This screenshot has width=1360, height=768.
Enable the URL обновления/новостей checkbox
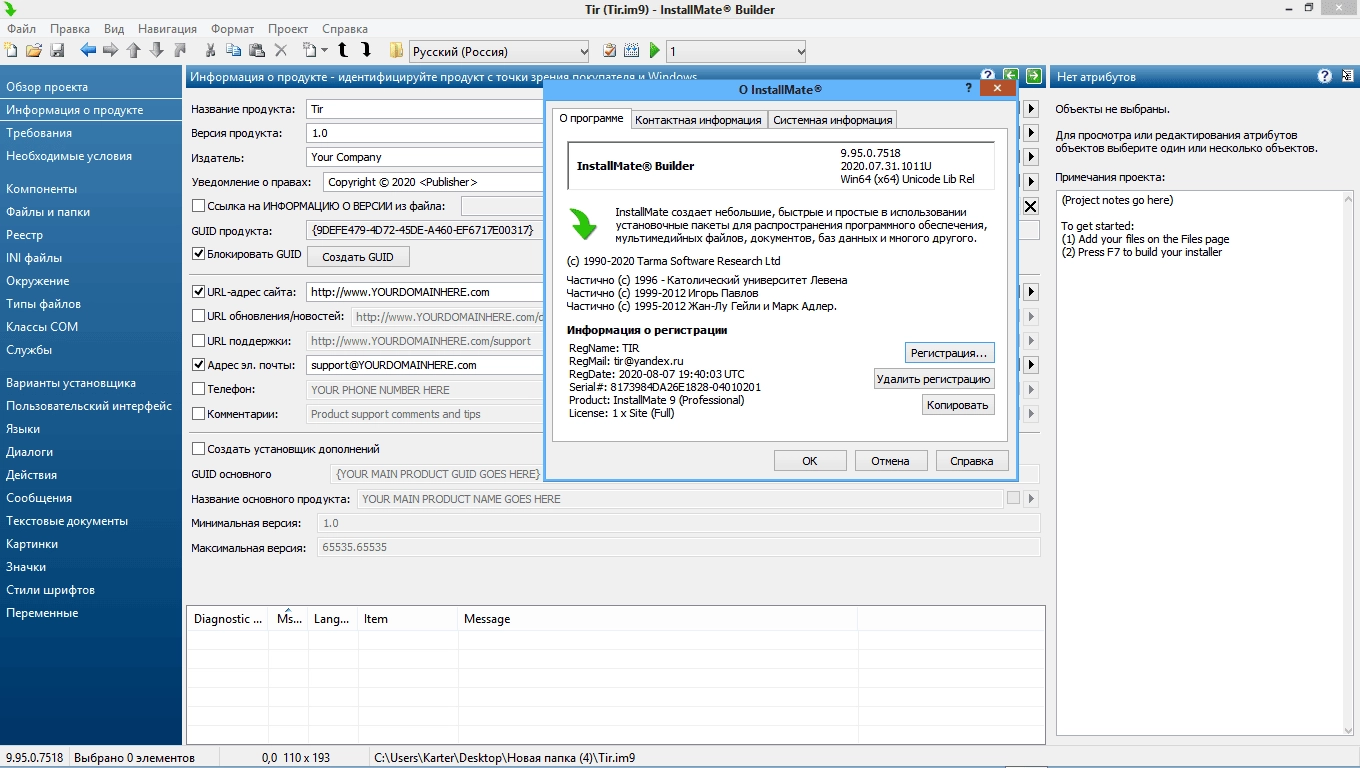tap(198, 316)
